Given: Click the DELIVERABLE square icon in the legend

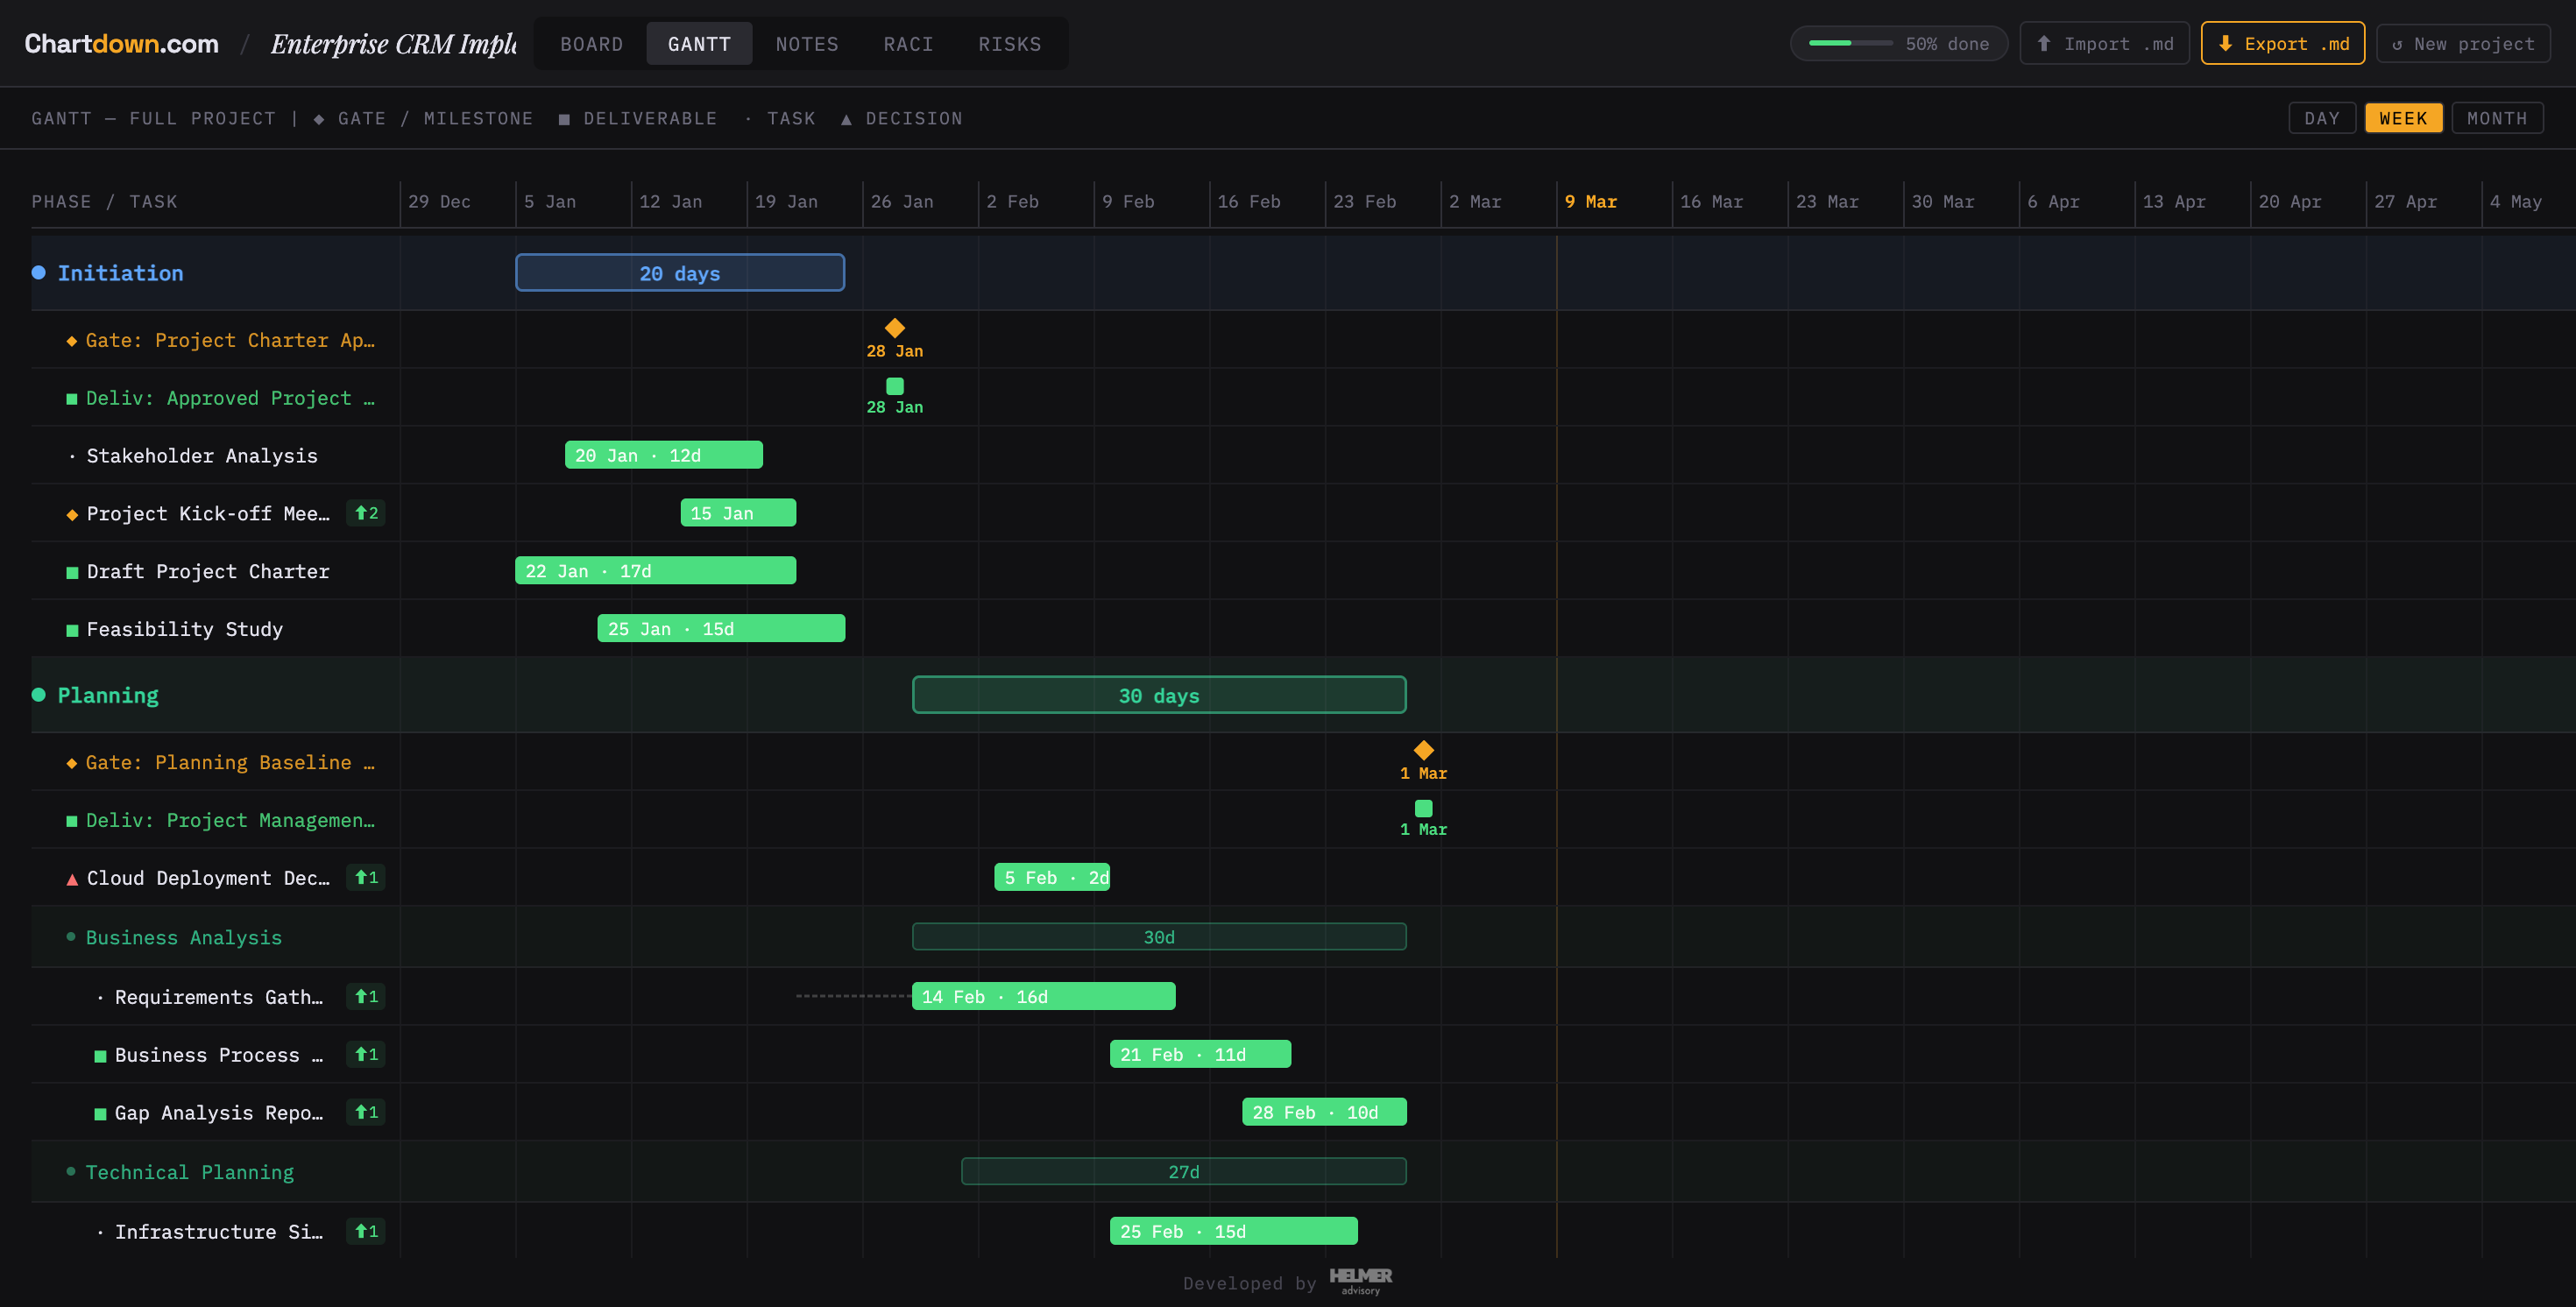Looking at the screenshot, I should point(563,118).
